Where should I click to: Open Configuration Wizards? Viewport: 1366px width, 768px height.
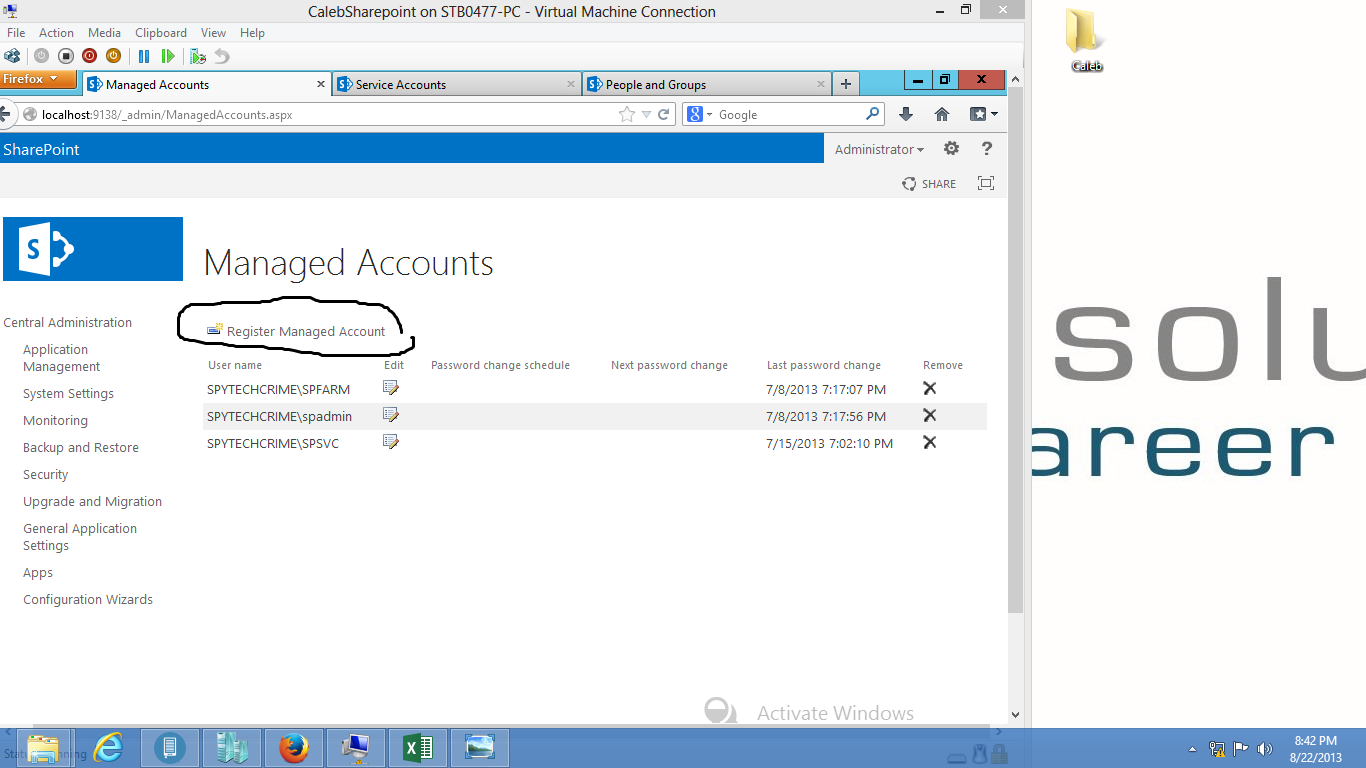point(88,599)
